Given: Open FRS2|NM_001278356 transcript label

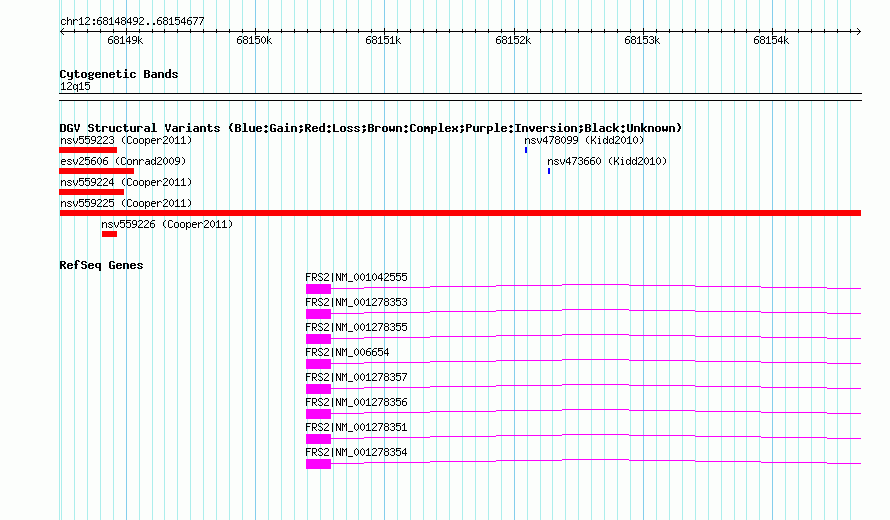Looking at the screenshot, I should coord(356,402).
